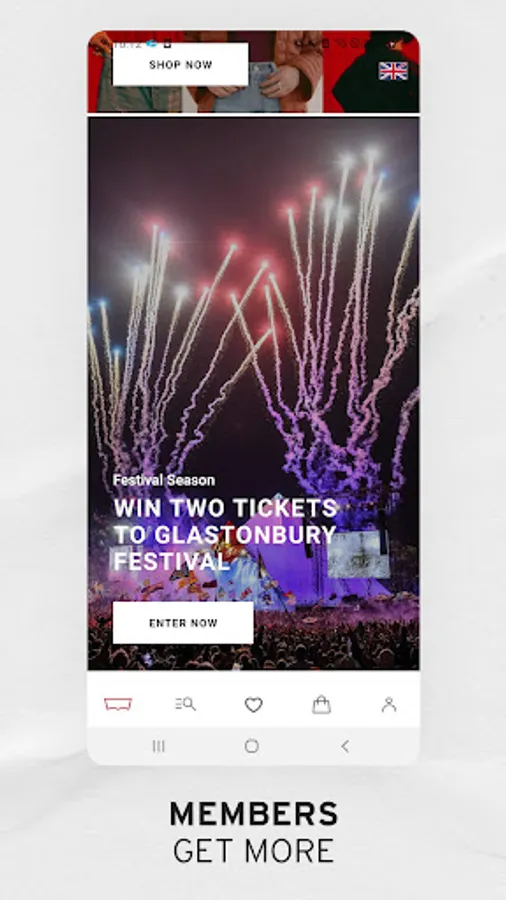Tap the Festival Season label
The image size is (506, 900).
[164, 480]
